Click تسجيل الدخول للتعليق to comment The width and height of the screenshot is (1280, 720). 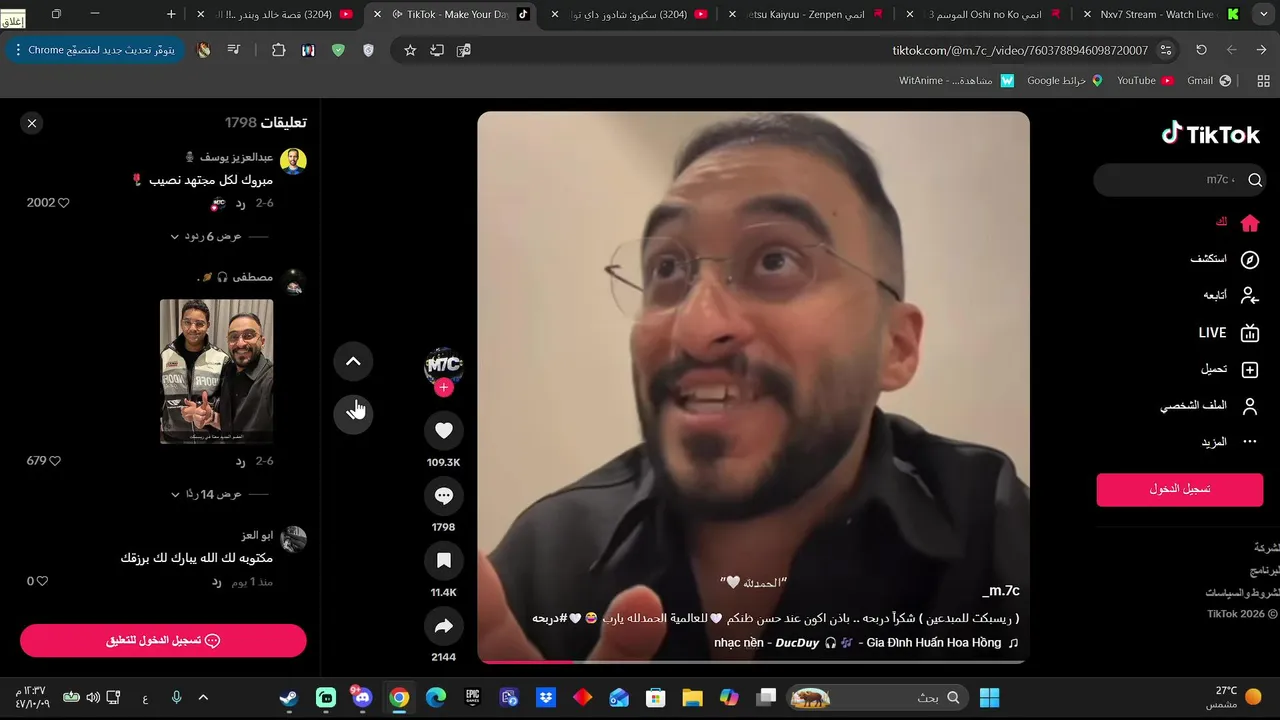tap(163, 640)
